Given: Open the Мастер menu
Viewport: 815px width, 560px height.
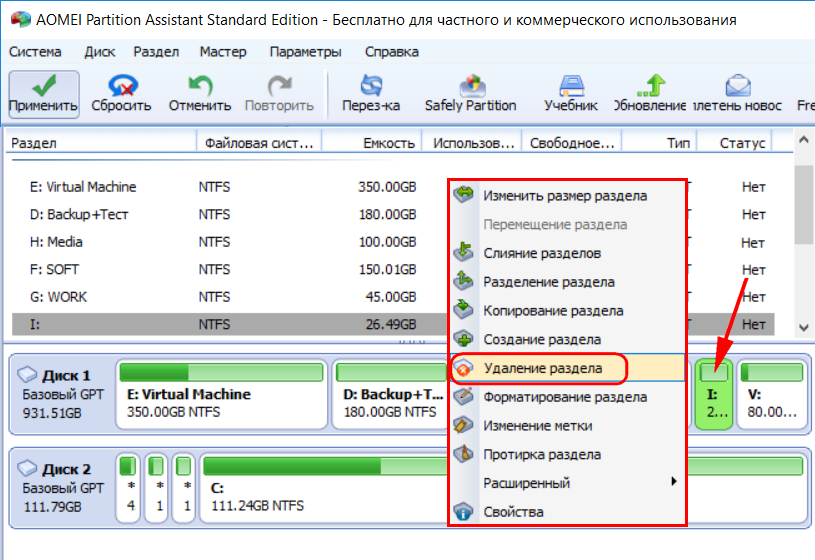Looking at the screenshot, I should (x=222, y=52).
